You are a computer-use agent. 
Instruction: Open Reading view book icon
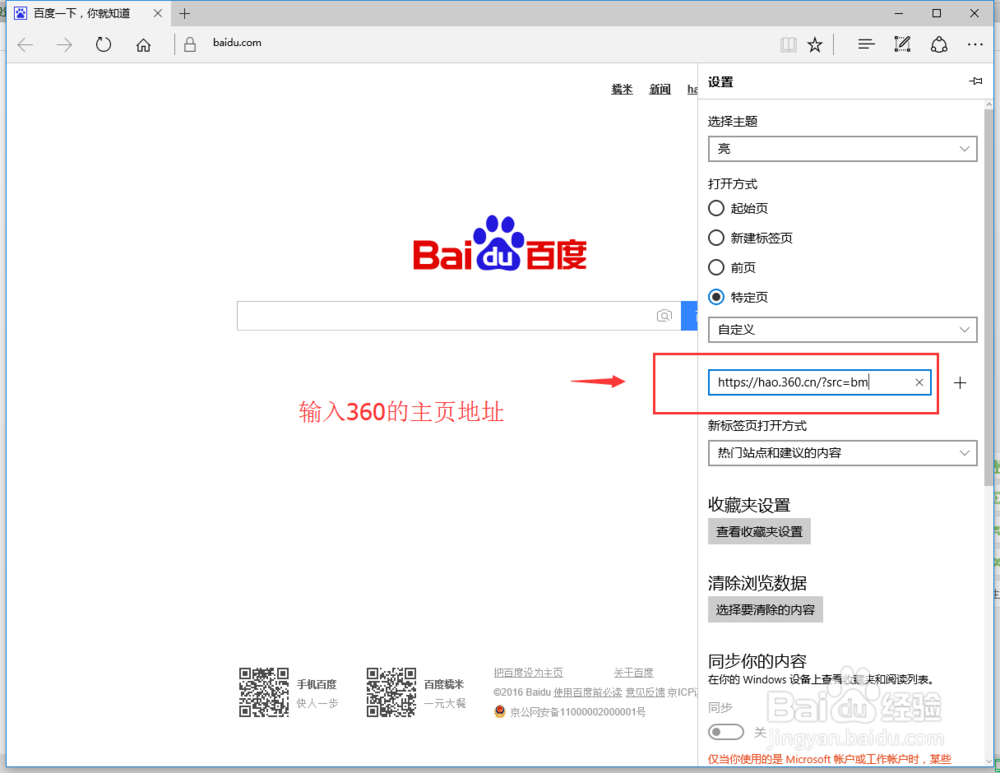click(788, 45)
